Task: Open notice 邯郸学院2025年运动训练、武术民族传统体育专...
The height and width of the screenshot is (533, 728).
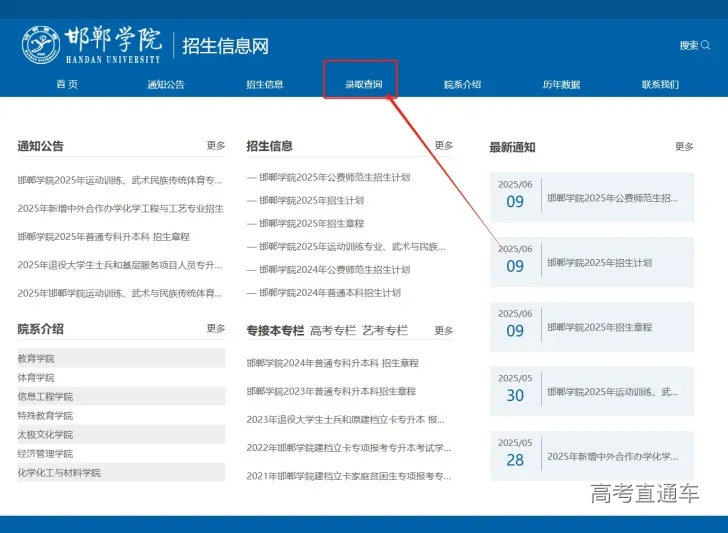Action: pyautogui.click(x=120, y=180)
